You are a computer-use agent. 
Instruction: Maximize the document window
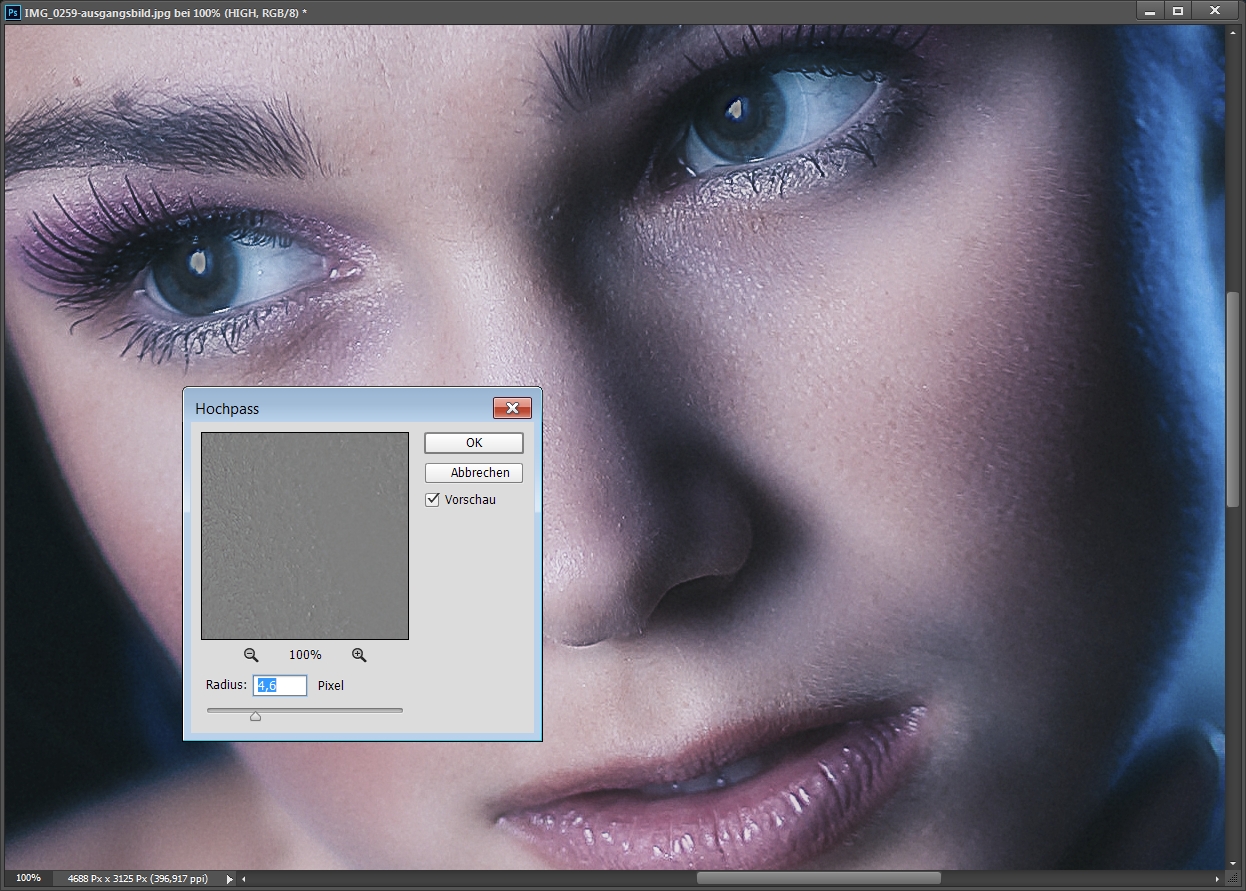1178,11
